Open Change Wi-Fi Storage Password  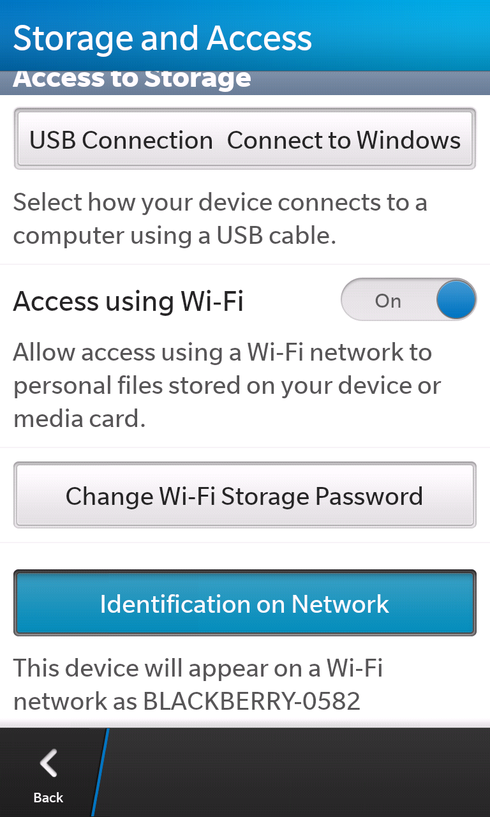point(245,495)
